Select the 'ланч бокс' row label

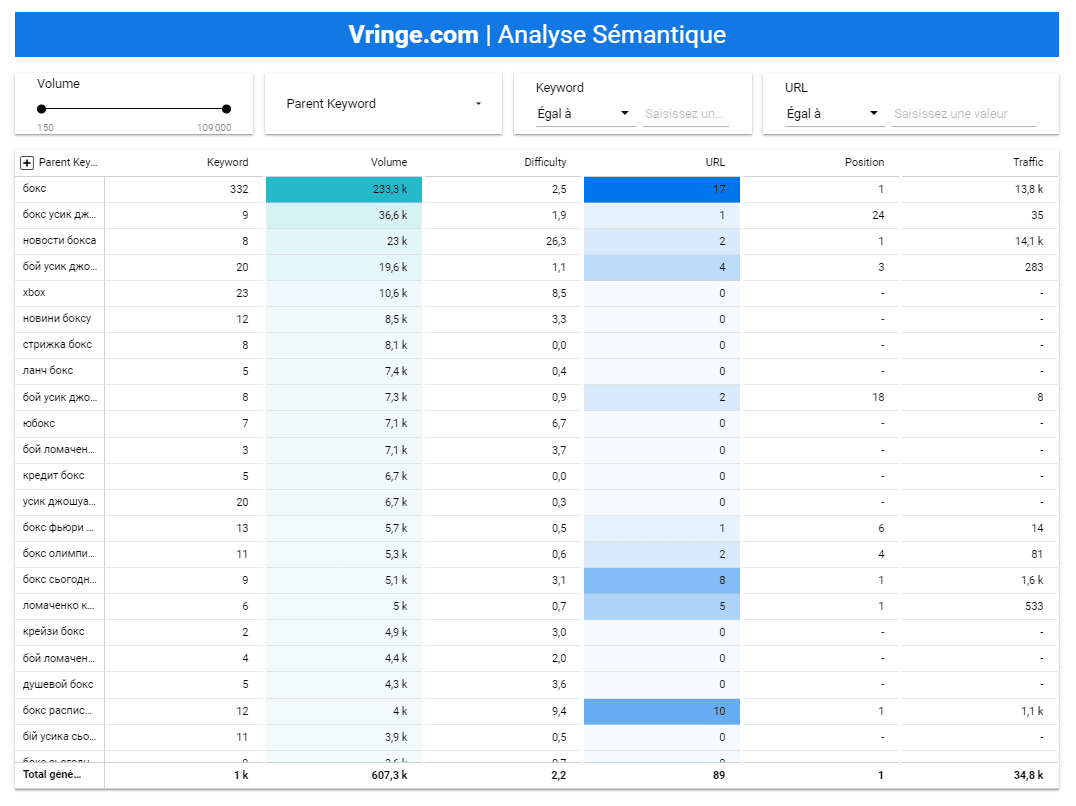click(47, 371)
